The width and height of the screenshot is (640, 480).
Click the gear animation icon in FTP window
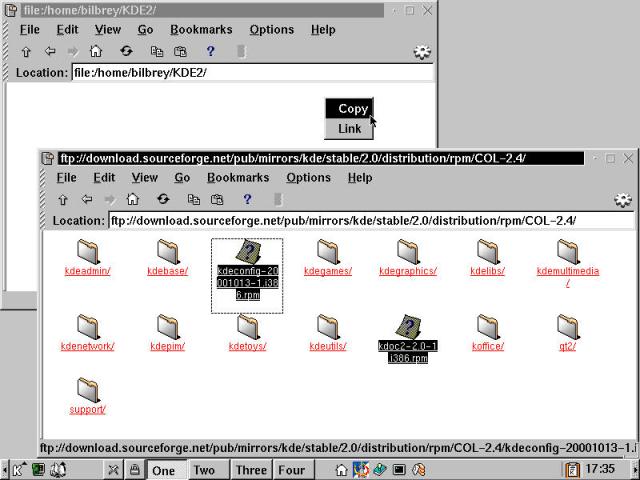pos(623,200)
